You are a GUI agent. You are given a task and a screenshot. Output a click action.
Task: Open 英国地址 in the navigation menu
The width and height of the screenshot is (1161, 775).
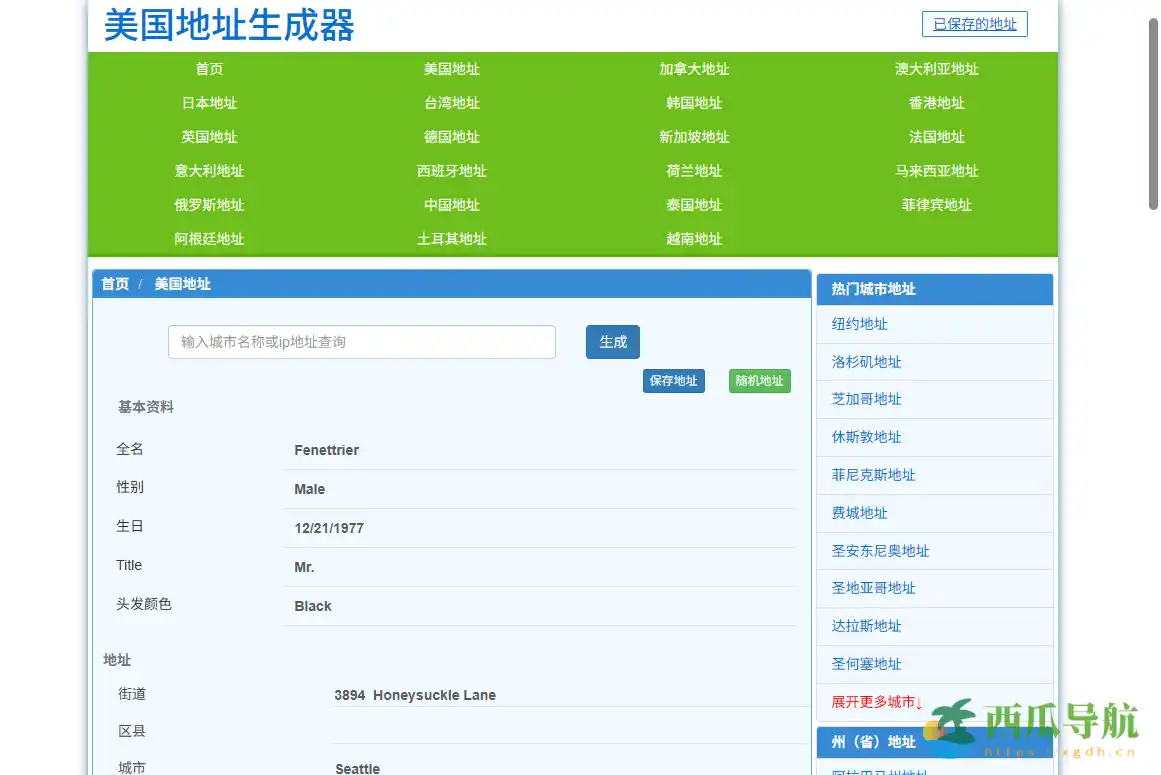(209, 137)
